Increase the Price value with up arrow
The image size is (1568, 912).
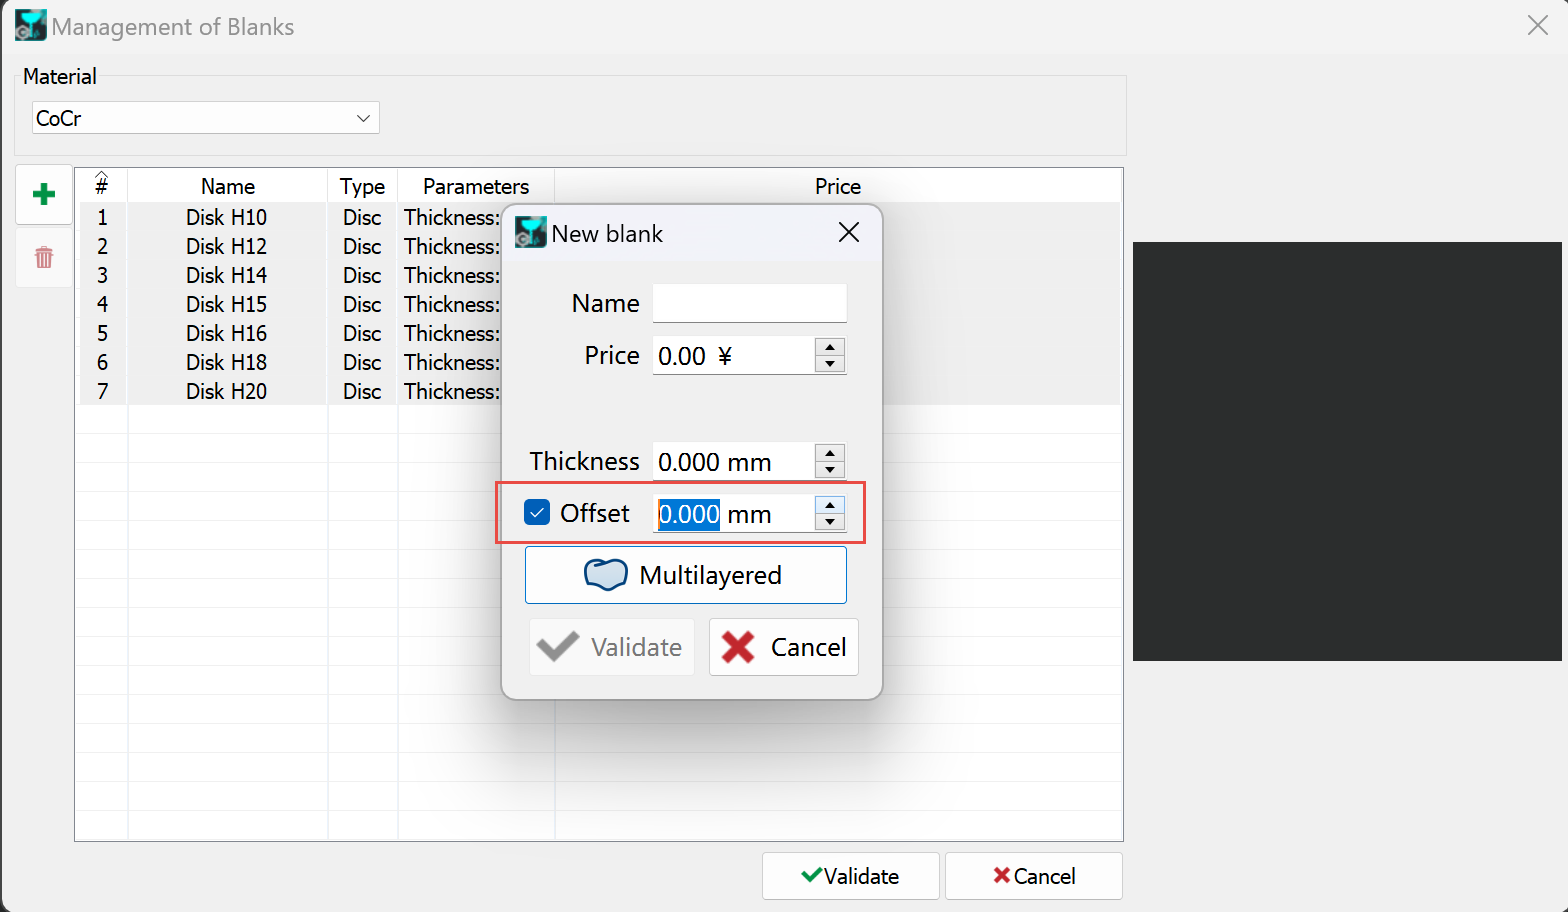pos(830,347)
